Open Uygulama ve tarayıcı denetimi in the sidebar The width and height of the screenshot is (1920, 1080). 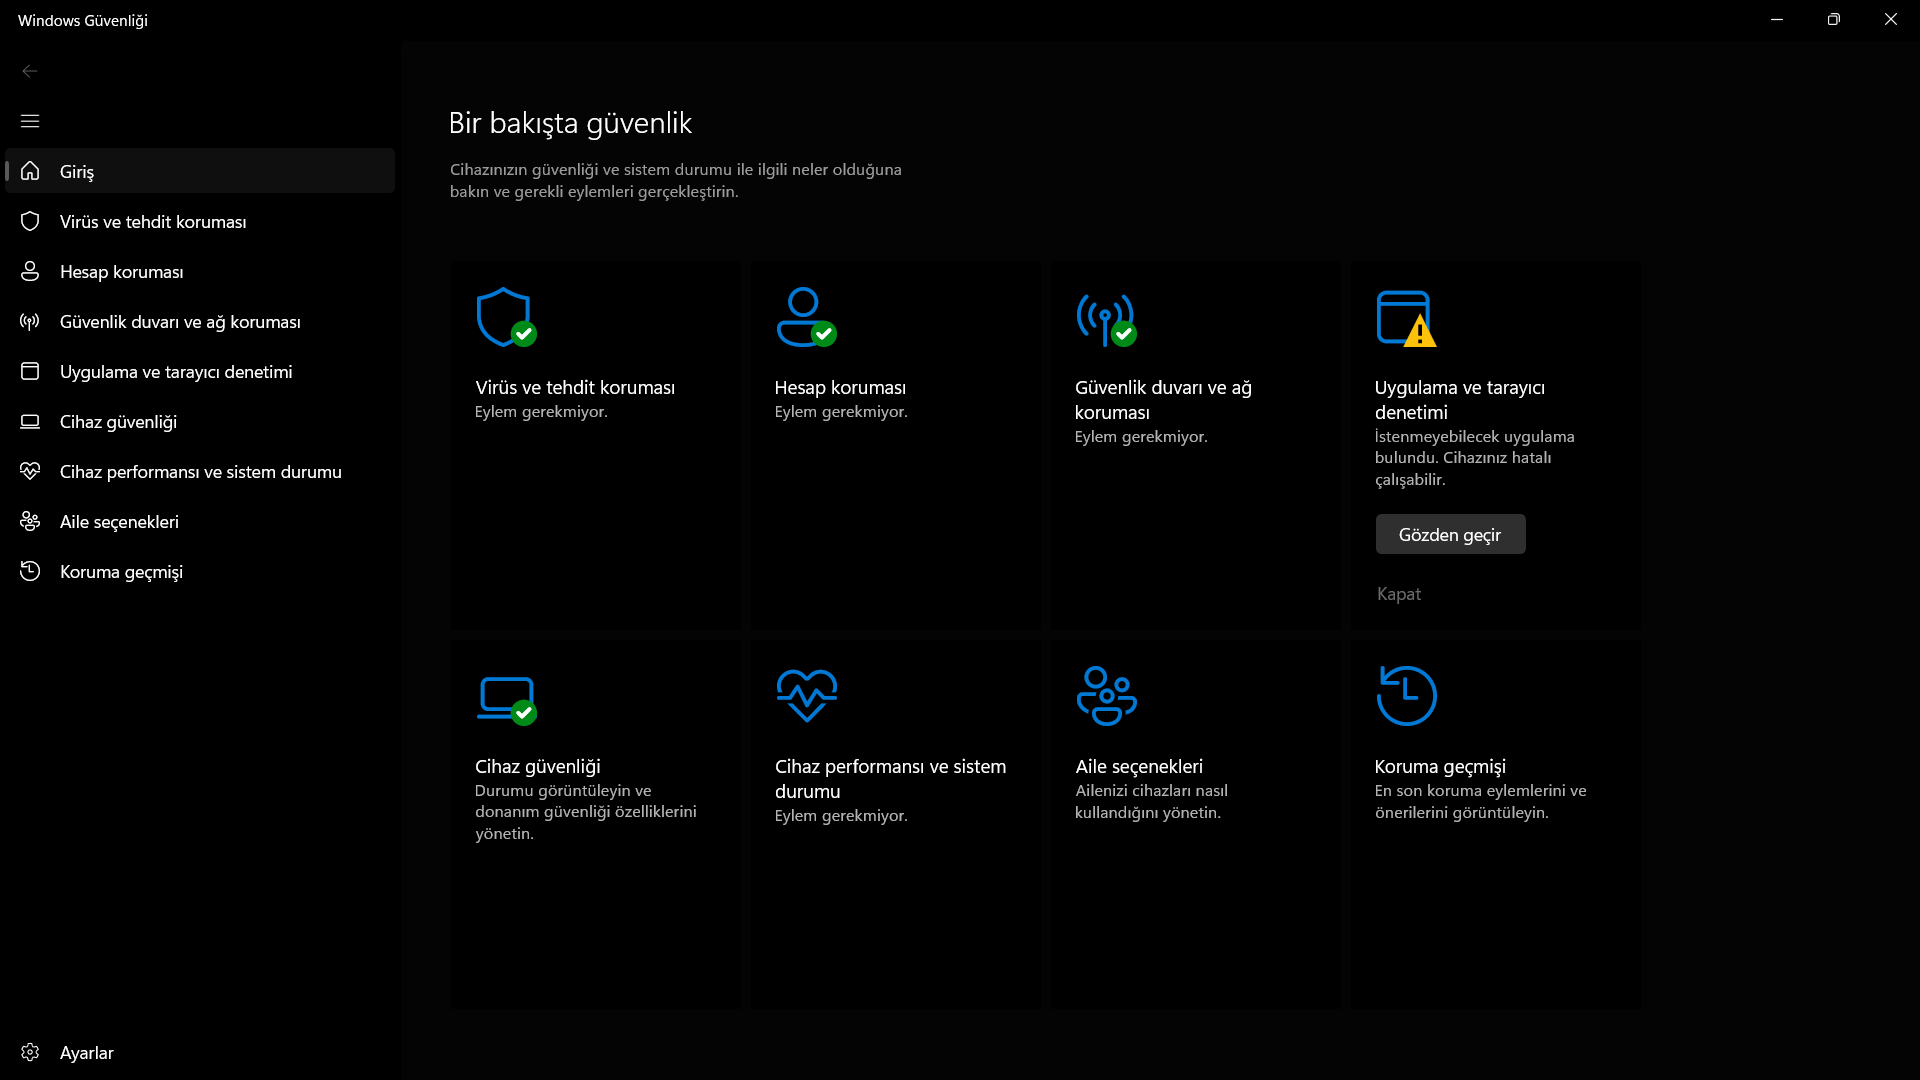(176, 372)
